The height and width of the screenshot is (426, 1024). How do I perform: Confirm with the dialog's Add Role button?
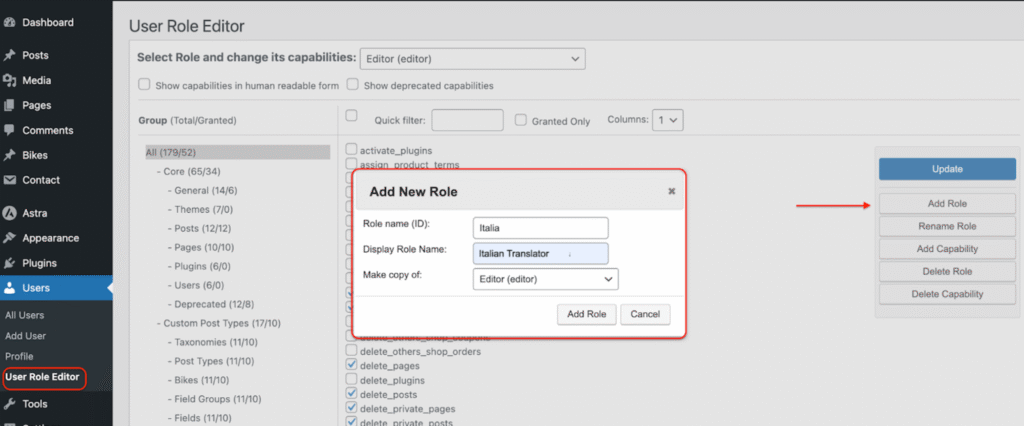[586, 314]
